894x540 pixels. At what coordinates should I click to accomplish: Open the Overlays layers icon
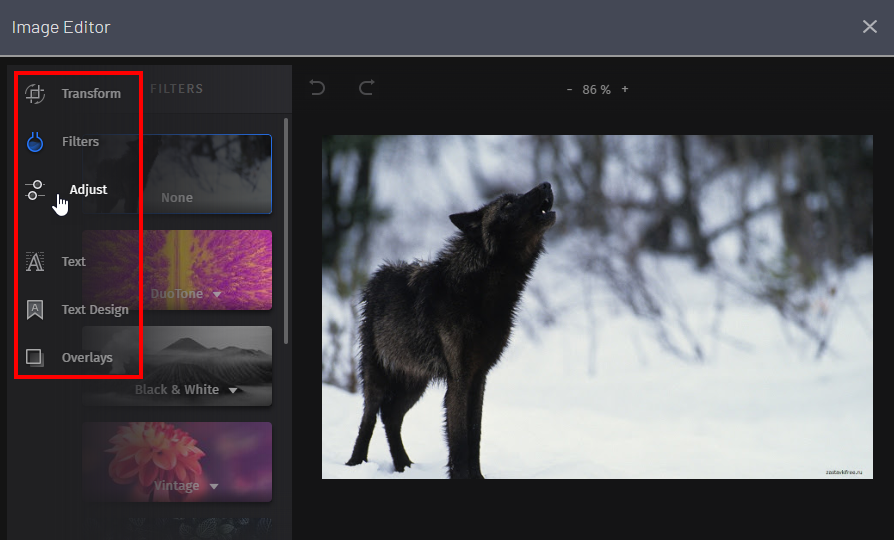35,358
